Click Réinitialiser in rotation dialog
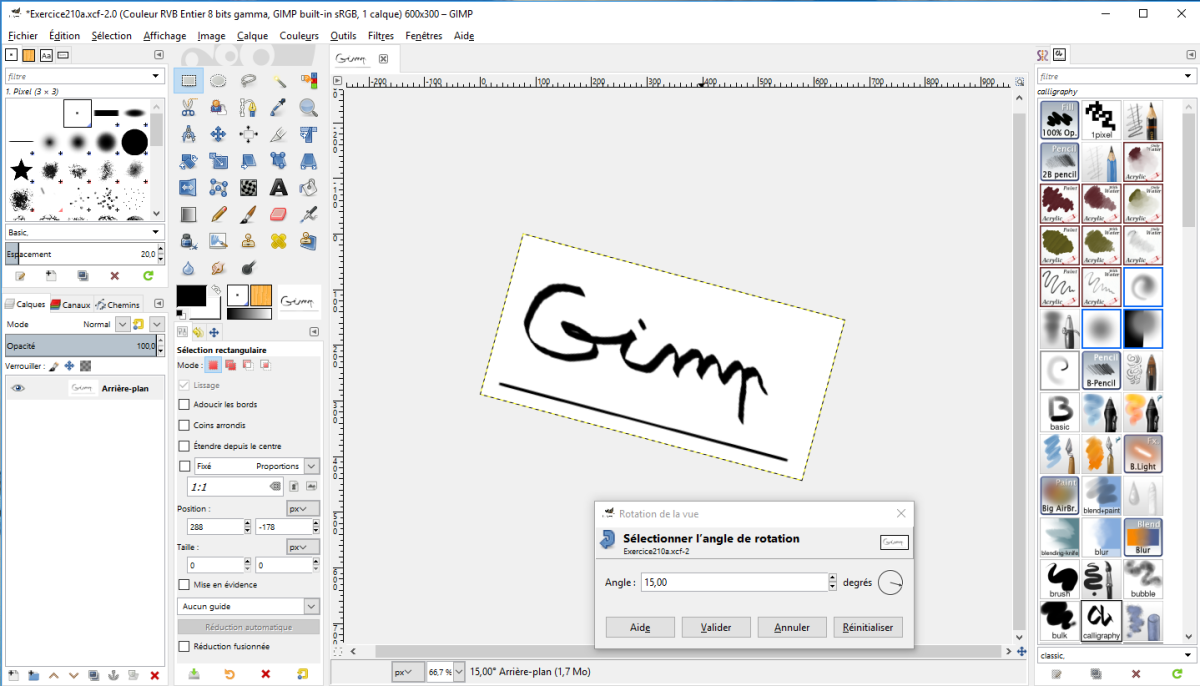The height and width of the screenshot is (686, 1200). tap(869, 627)
